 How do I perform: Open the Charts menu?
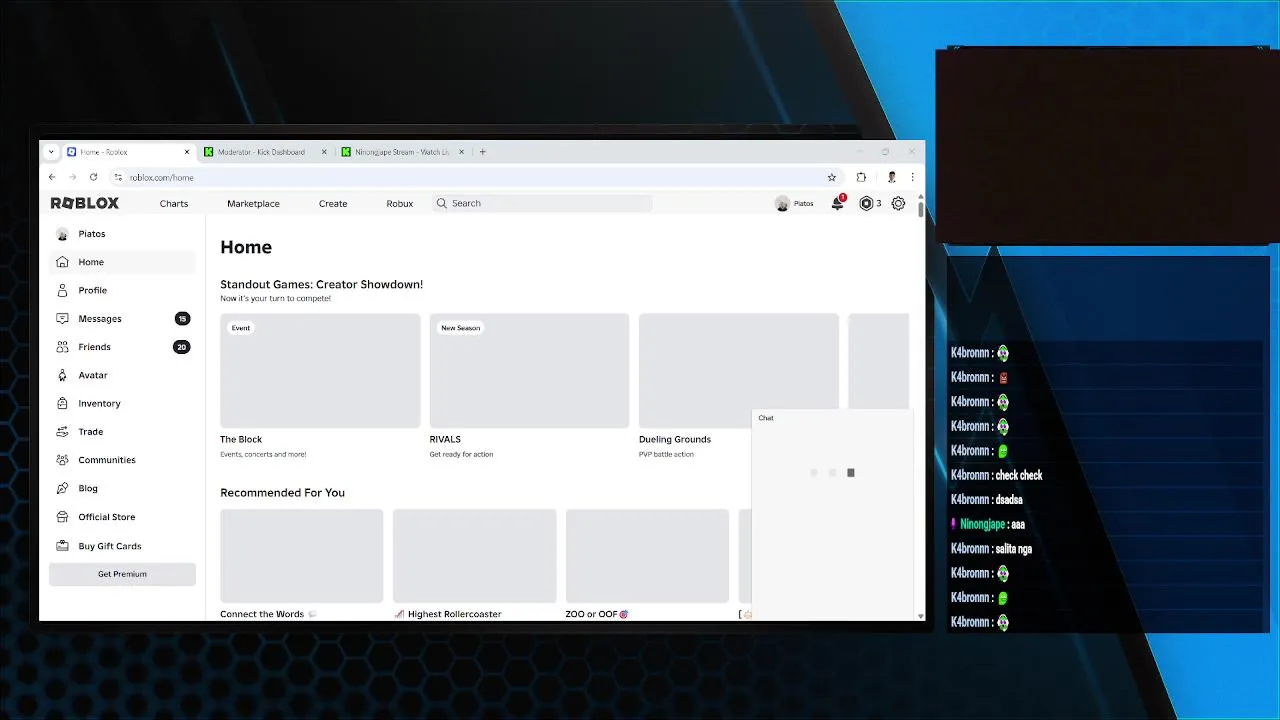click(174, 203)
